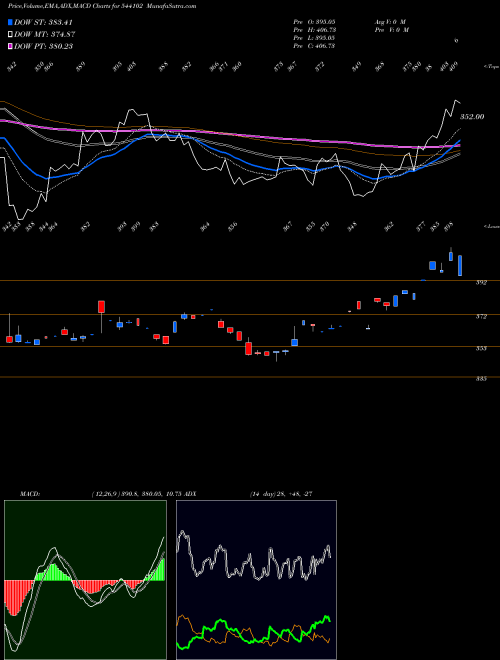This screenshot has width=500, height=660.
Task: Click the 'Pre O: 393.05' open value
Action: click(x=314, y=22)
